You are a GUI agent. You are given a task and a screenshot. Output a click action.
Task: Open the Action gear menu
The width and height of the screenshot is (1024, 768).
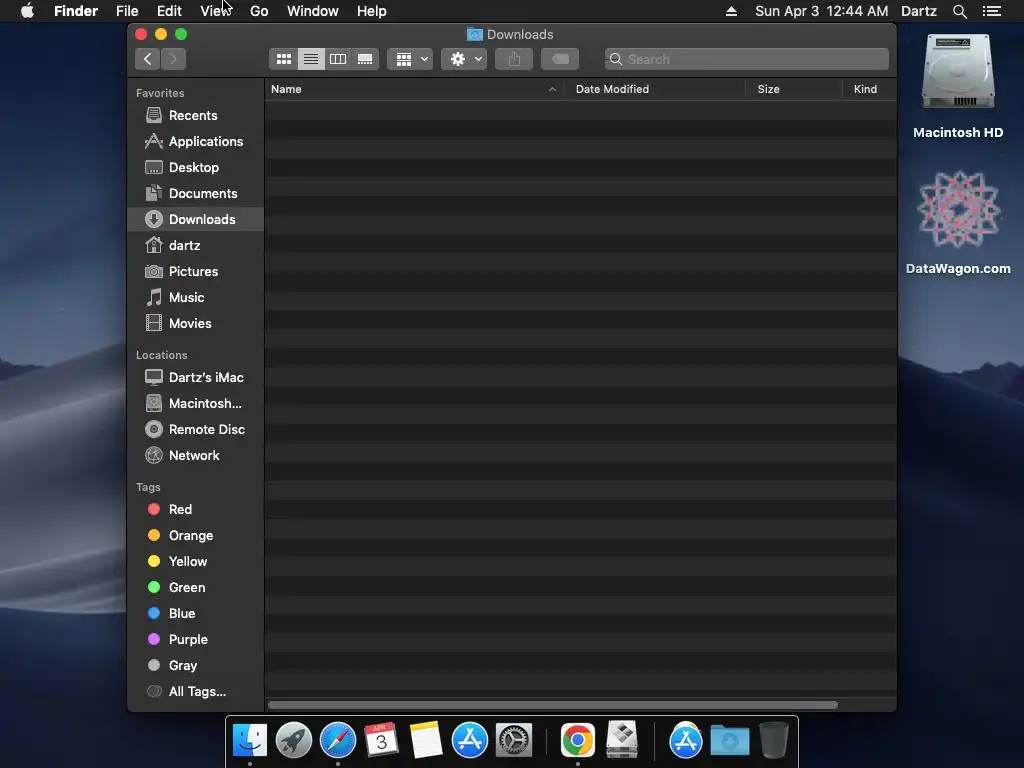(x=464, y=59)
